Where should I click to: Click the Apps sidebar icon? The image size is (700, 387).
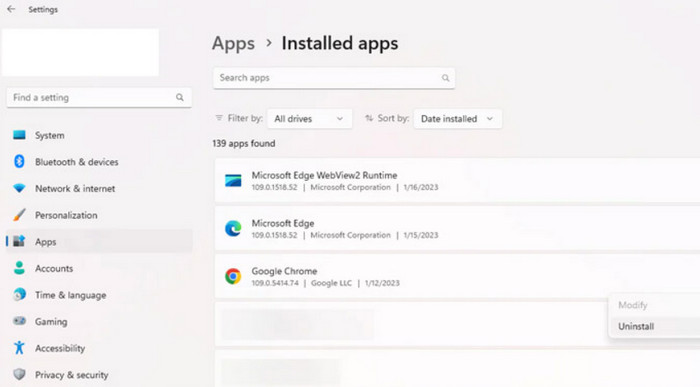pos(19,241)
